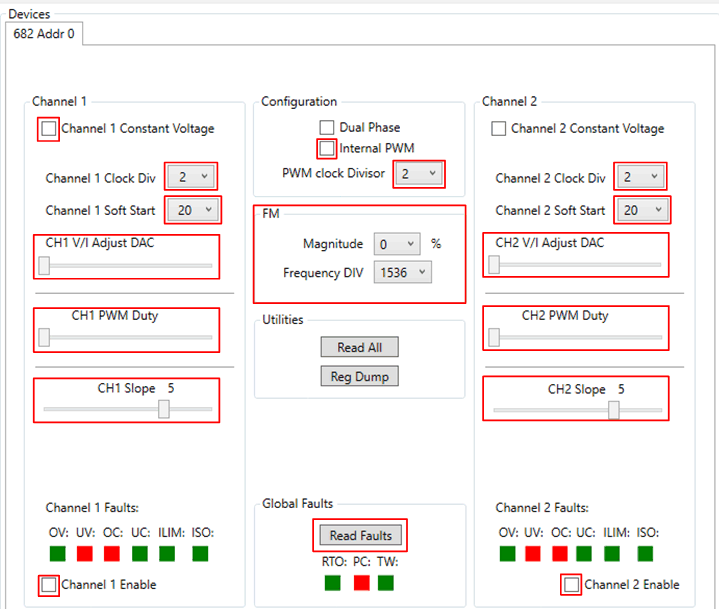Click the Global Faults PC red indicator

[360, 582]
